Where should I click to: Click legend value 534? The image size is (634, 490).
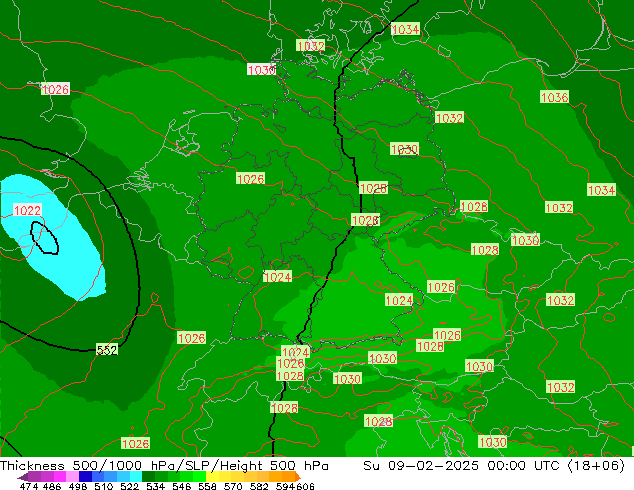pyautogui.click(x=155, y=486)
